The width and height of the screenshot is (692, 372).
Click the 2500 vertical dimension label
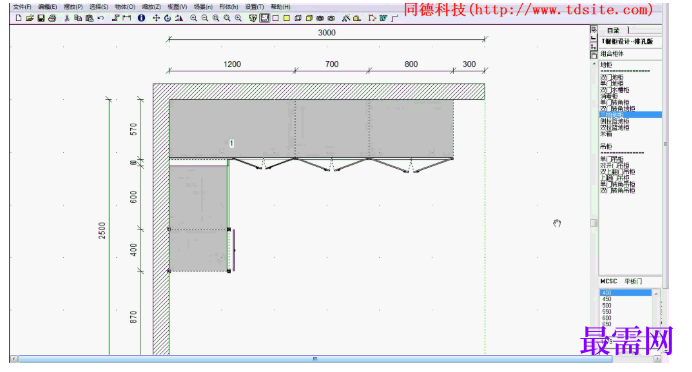102,231
